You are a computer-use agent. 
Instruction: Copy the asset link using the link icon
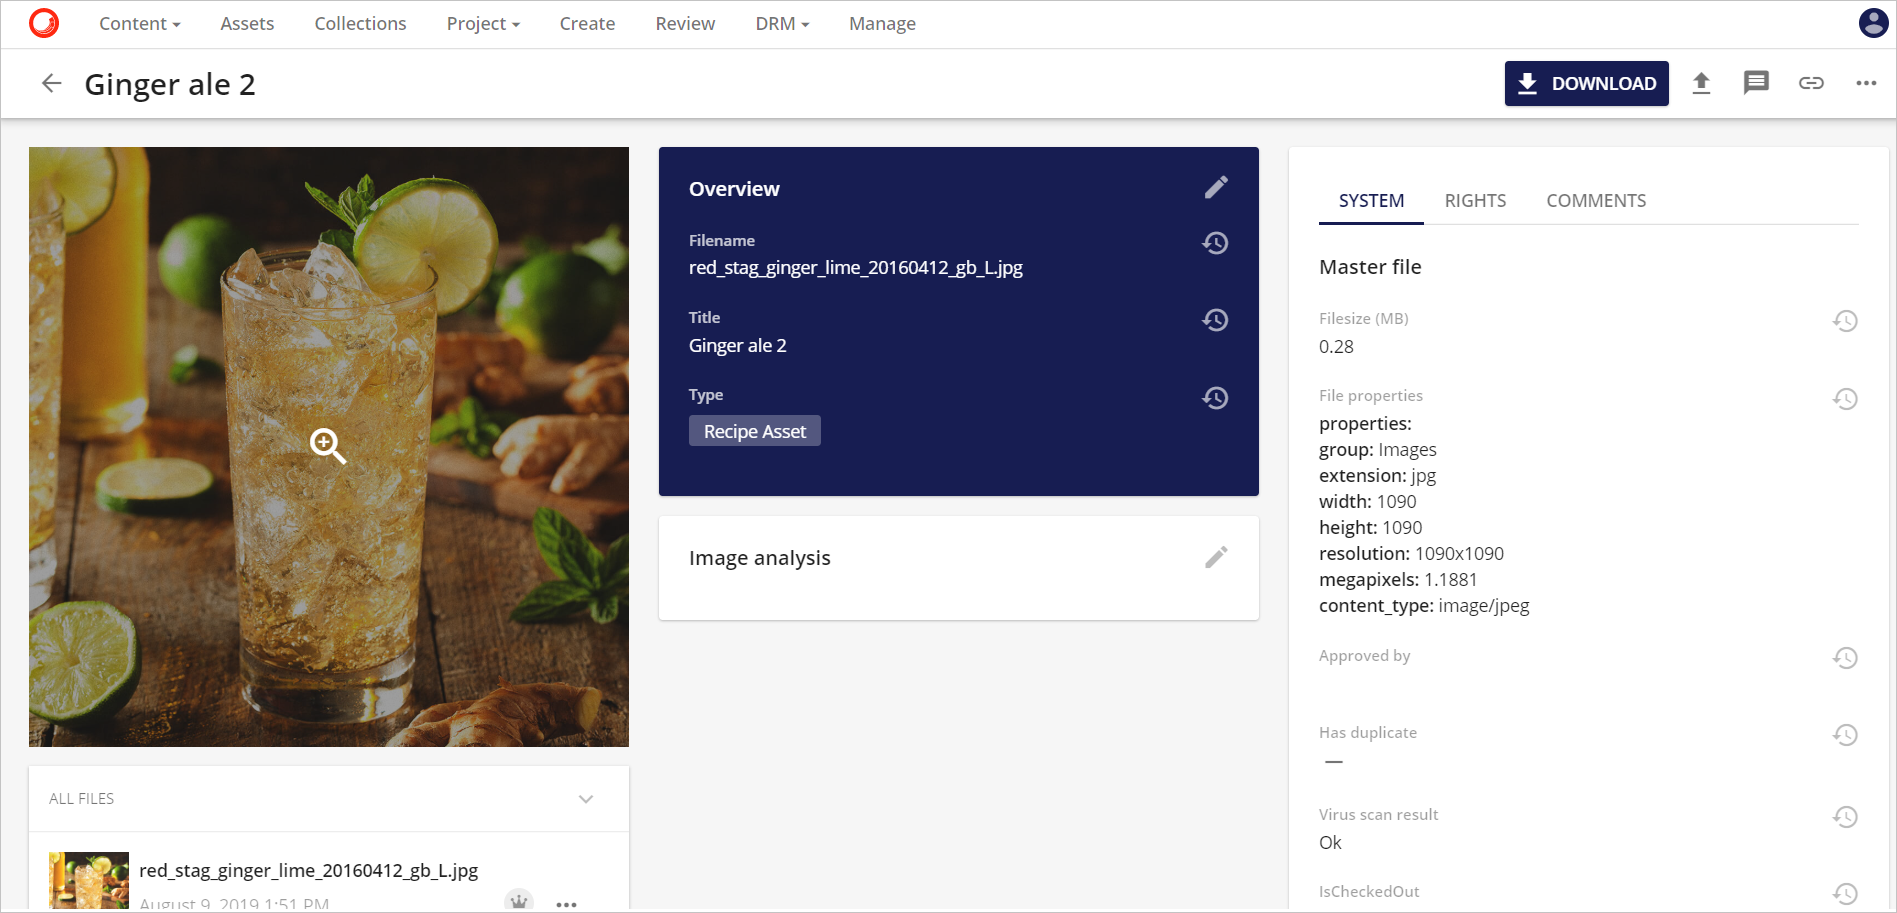1811,83
